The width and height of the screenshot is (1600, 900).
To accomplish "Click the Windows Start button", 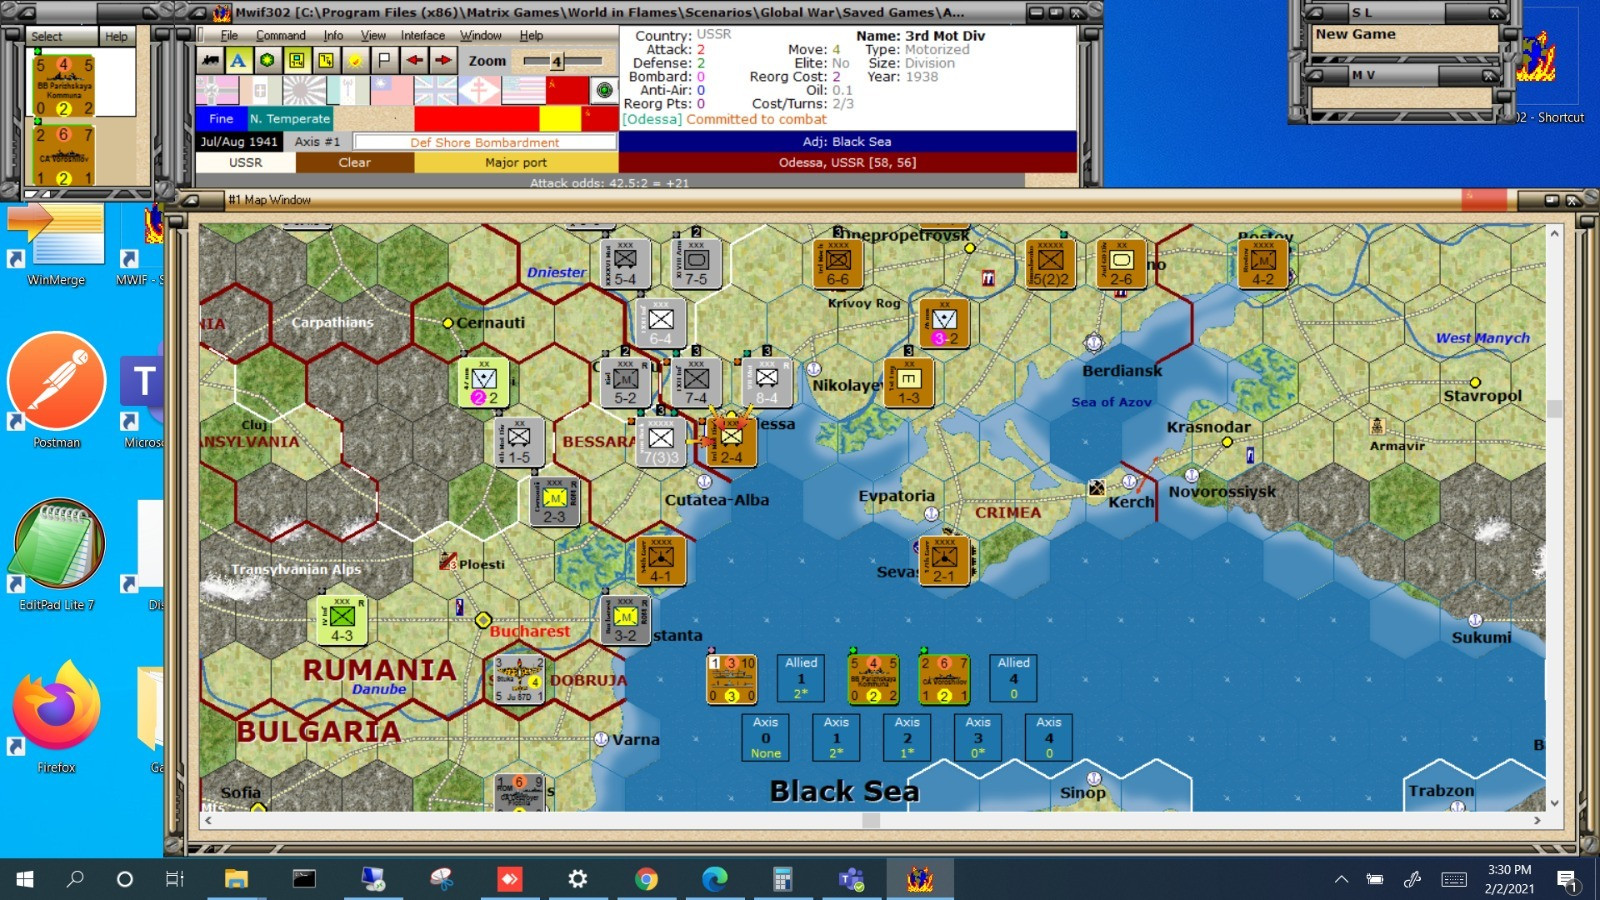I will click(x=25, y=879).
